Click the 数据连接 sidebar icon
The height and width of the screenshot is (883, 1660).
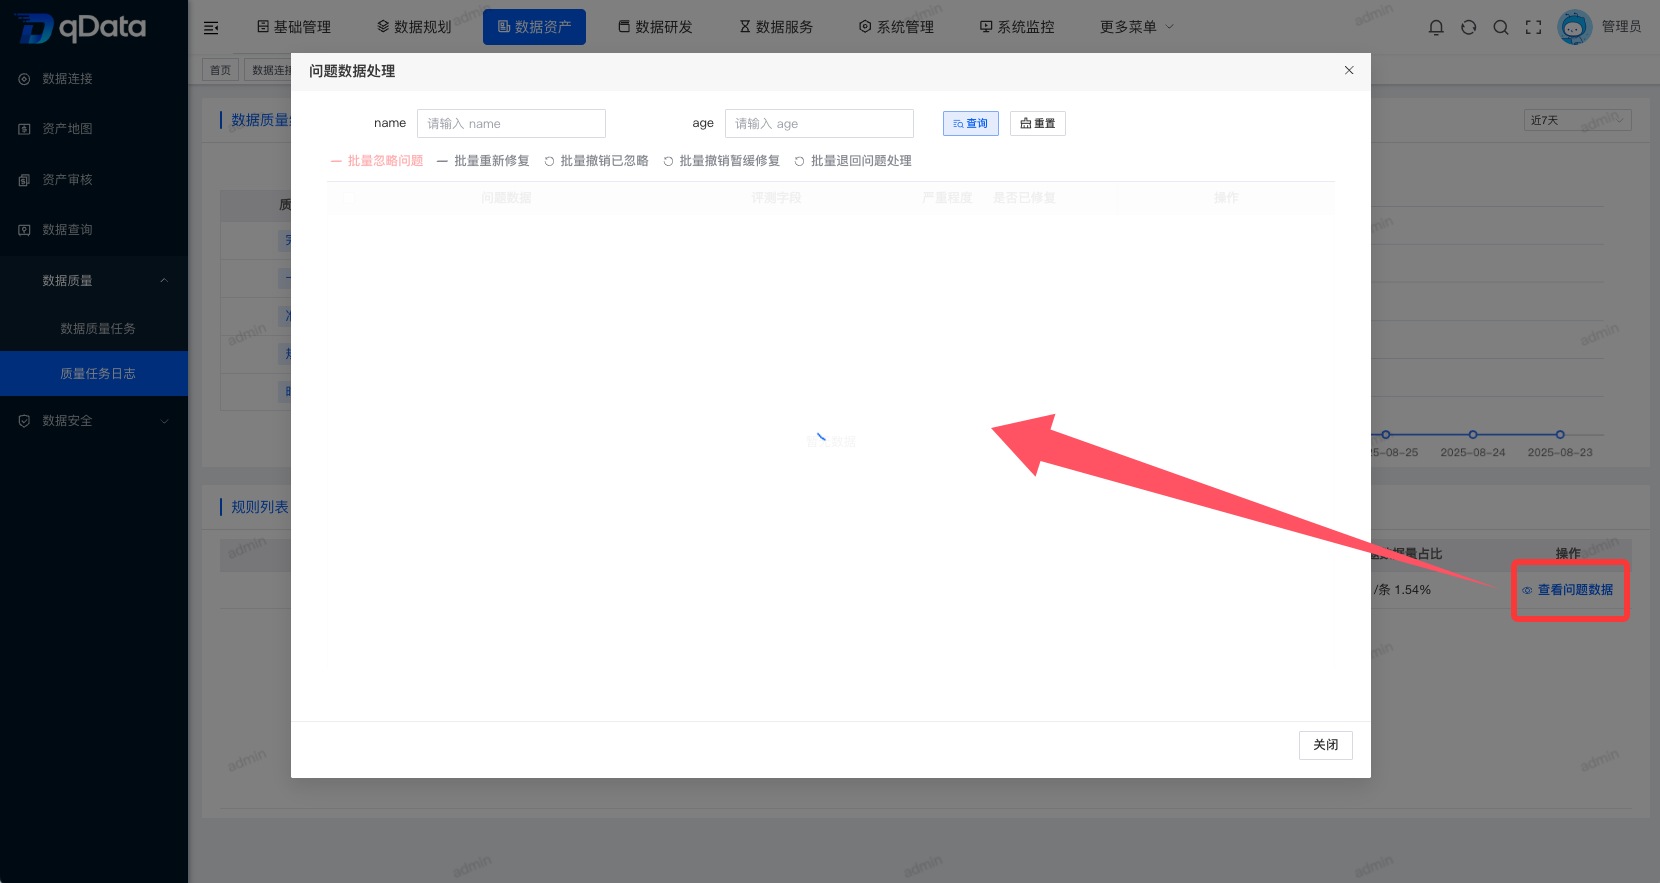[x=24, y=79]
